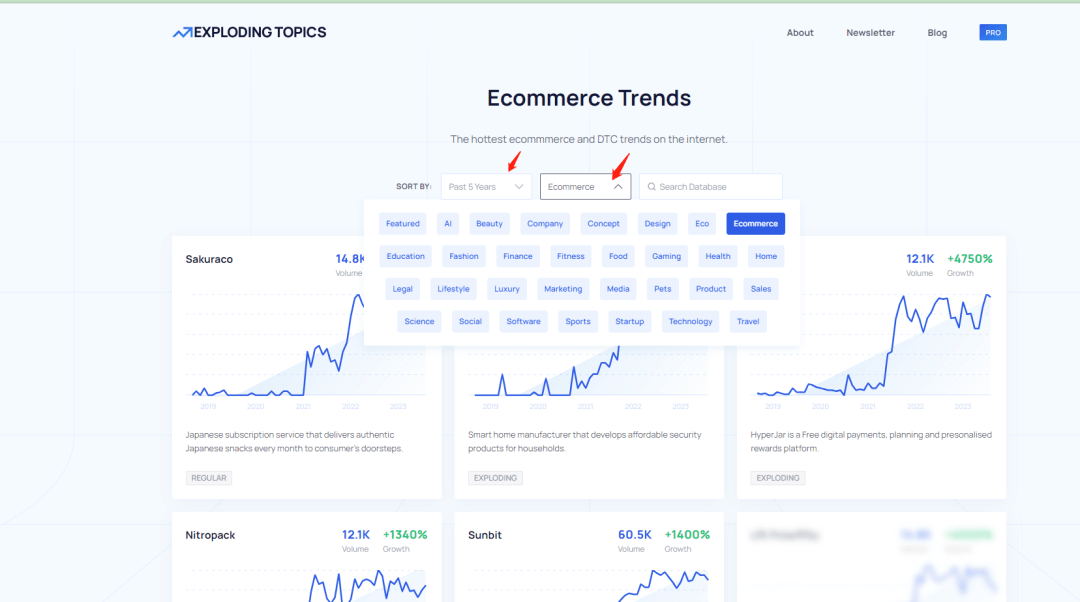
Task: Select the Featured category tag
Action: (x=403, y=224)
